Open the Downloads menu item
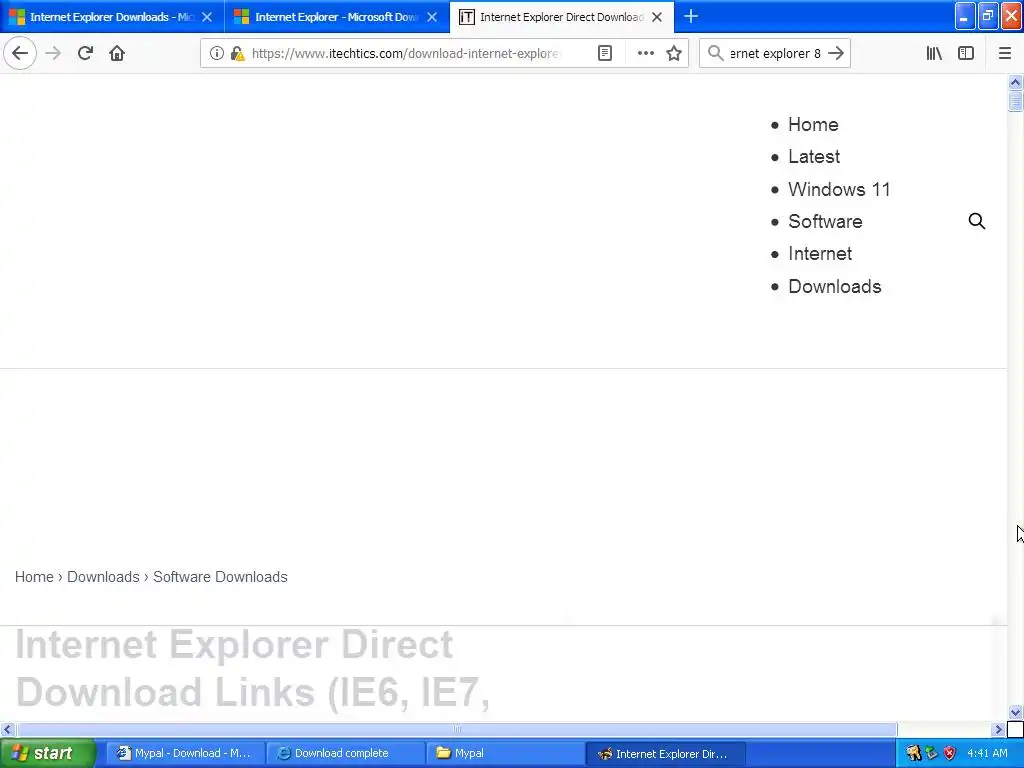 click(835, 286)
